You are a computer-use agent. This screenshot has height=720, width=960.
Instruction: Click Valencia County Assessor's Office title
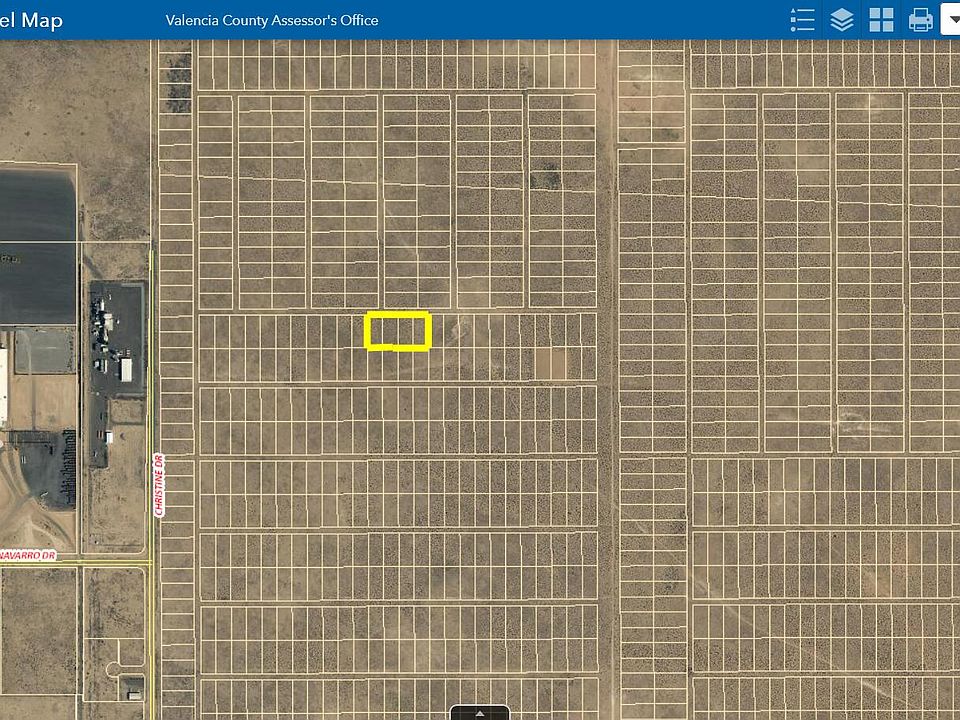tap(272, 20)
